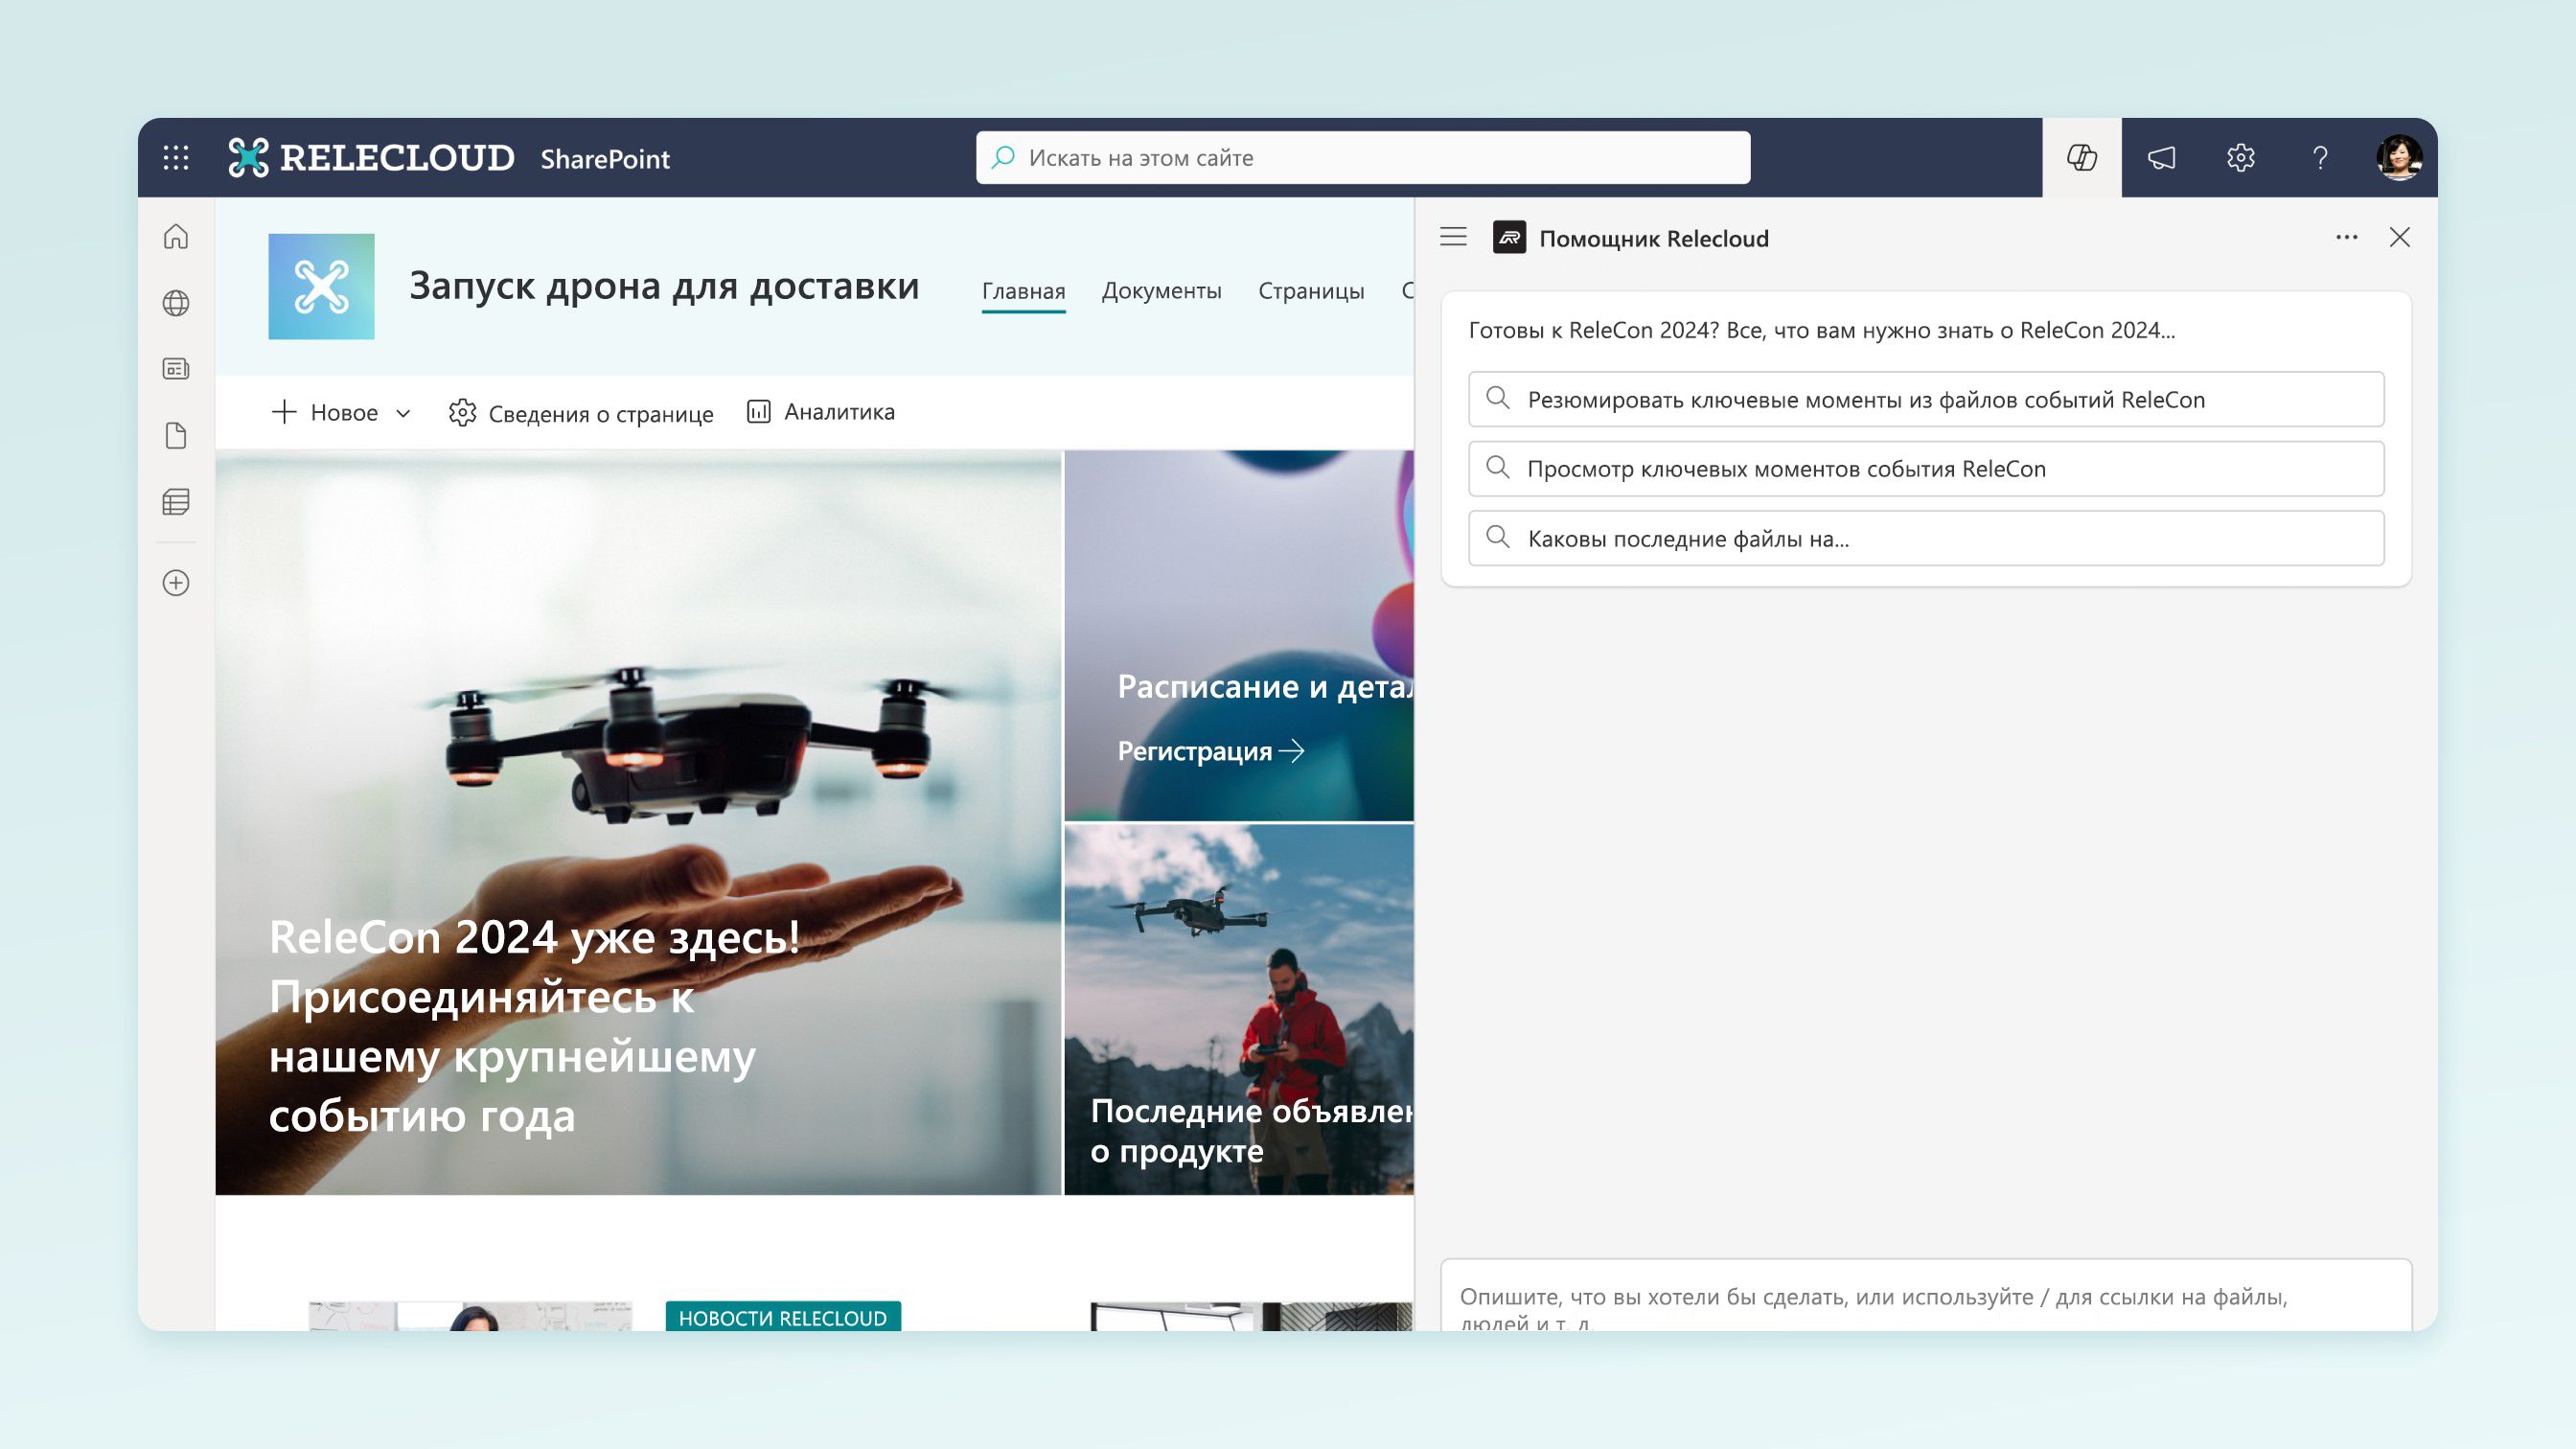Click the notifications bell icon
Image resolution: width=2576 pixels, height=1449 pixels.
tap(2160, 157)
